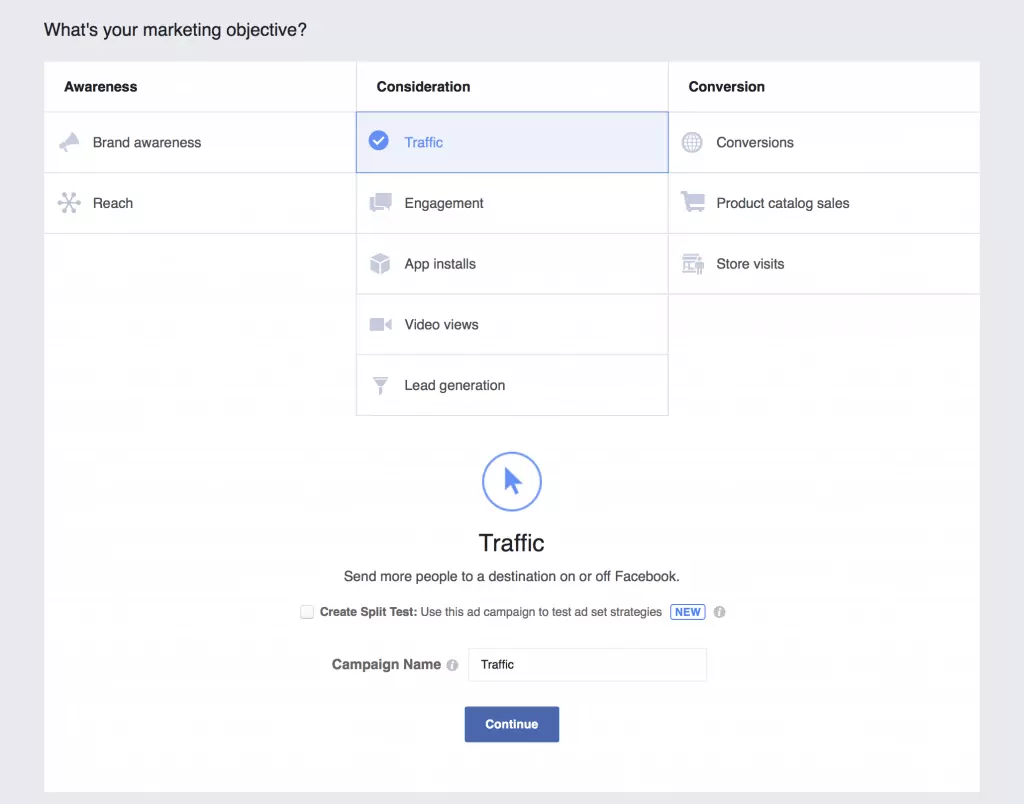Click the Conversions globe icon
Image resolution: width=1024 pixels, height=804 pixels.
(692, 143)
